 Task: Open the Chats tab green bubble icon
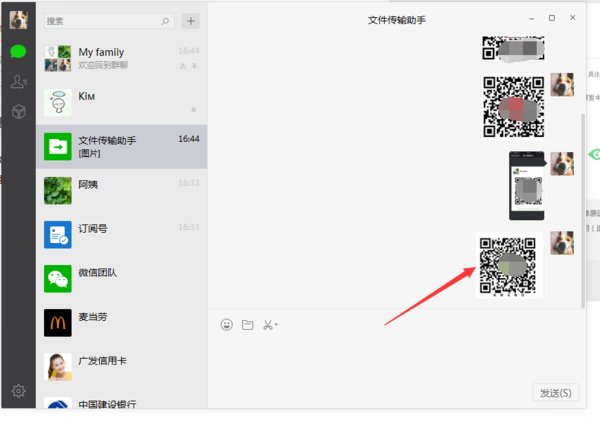click(18, 51)
